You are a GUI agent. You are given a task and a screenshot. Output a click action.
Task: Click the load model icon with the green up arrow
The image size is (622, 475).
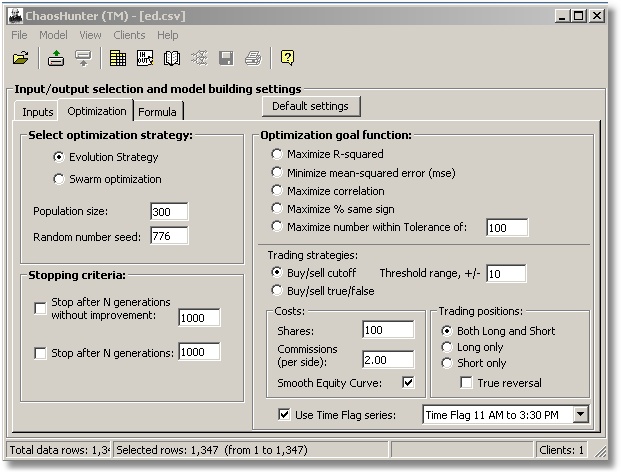point(56,58)
